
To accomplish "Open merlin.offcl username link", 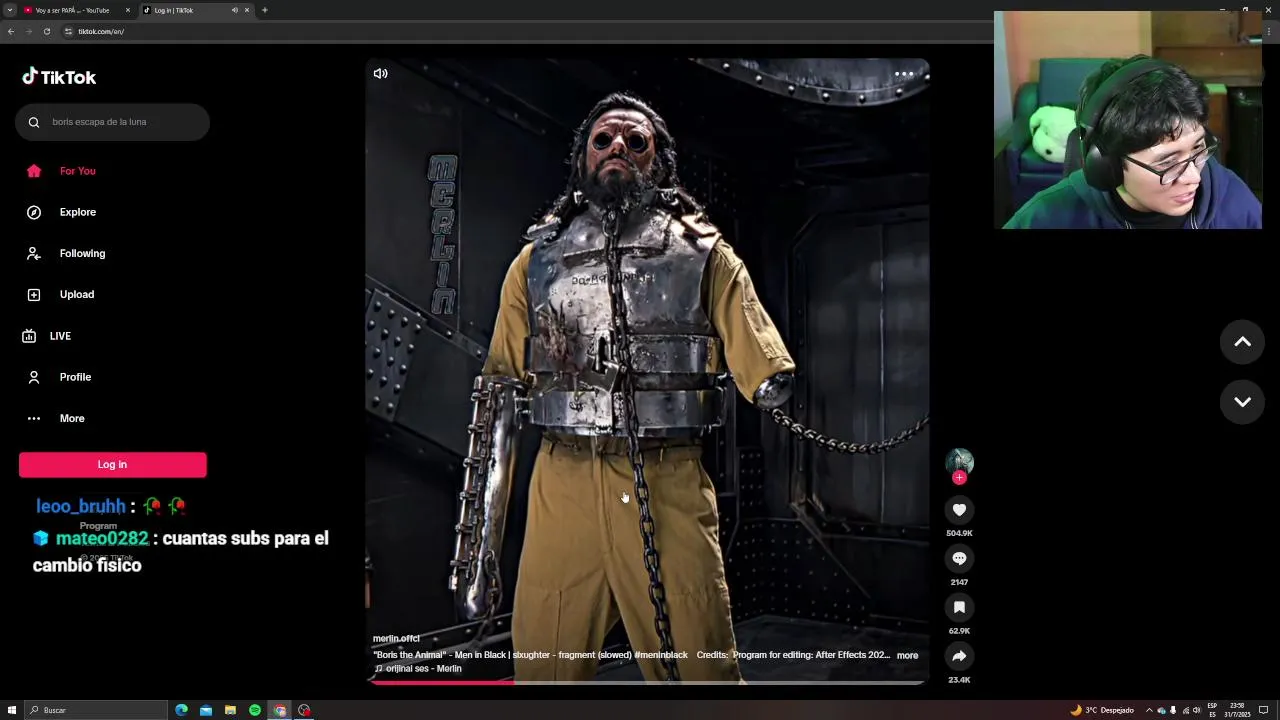I will point(396,638).
